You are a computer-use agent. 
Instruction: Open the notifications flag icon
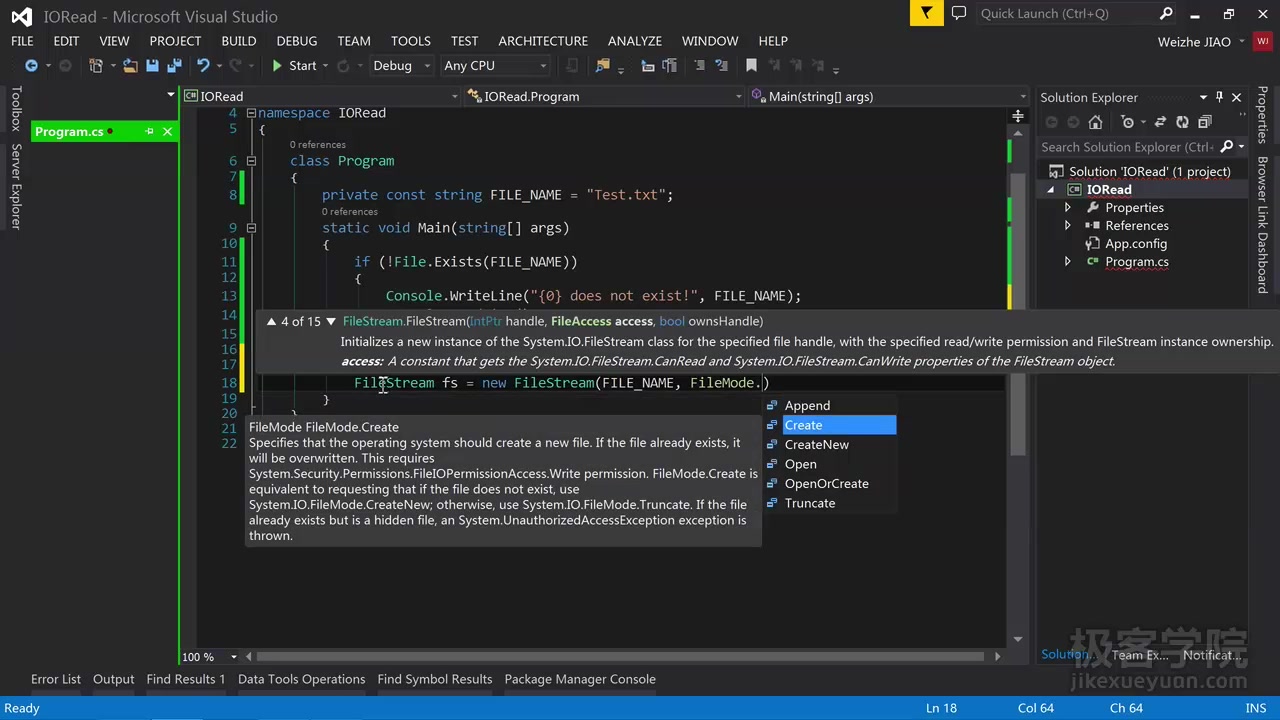[x=927, y=13]
